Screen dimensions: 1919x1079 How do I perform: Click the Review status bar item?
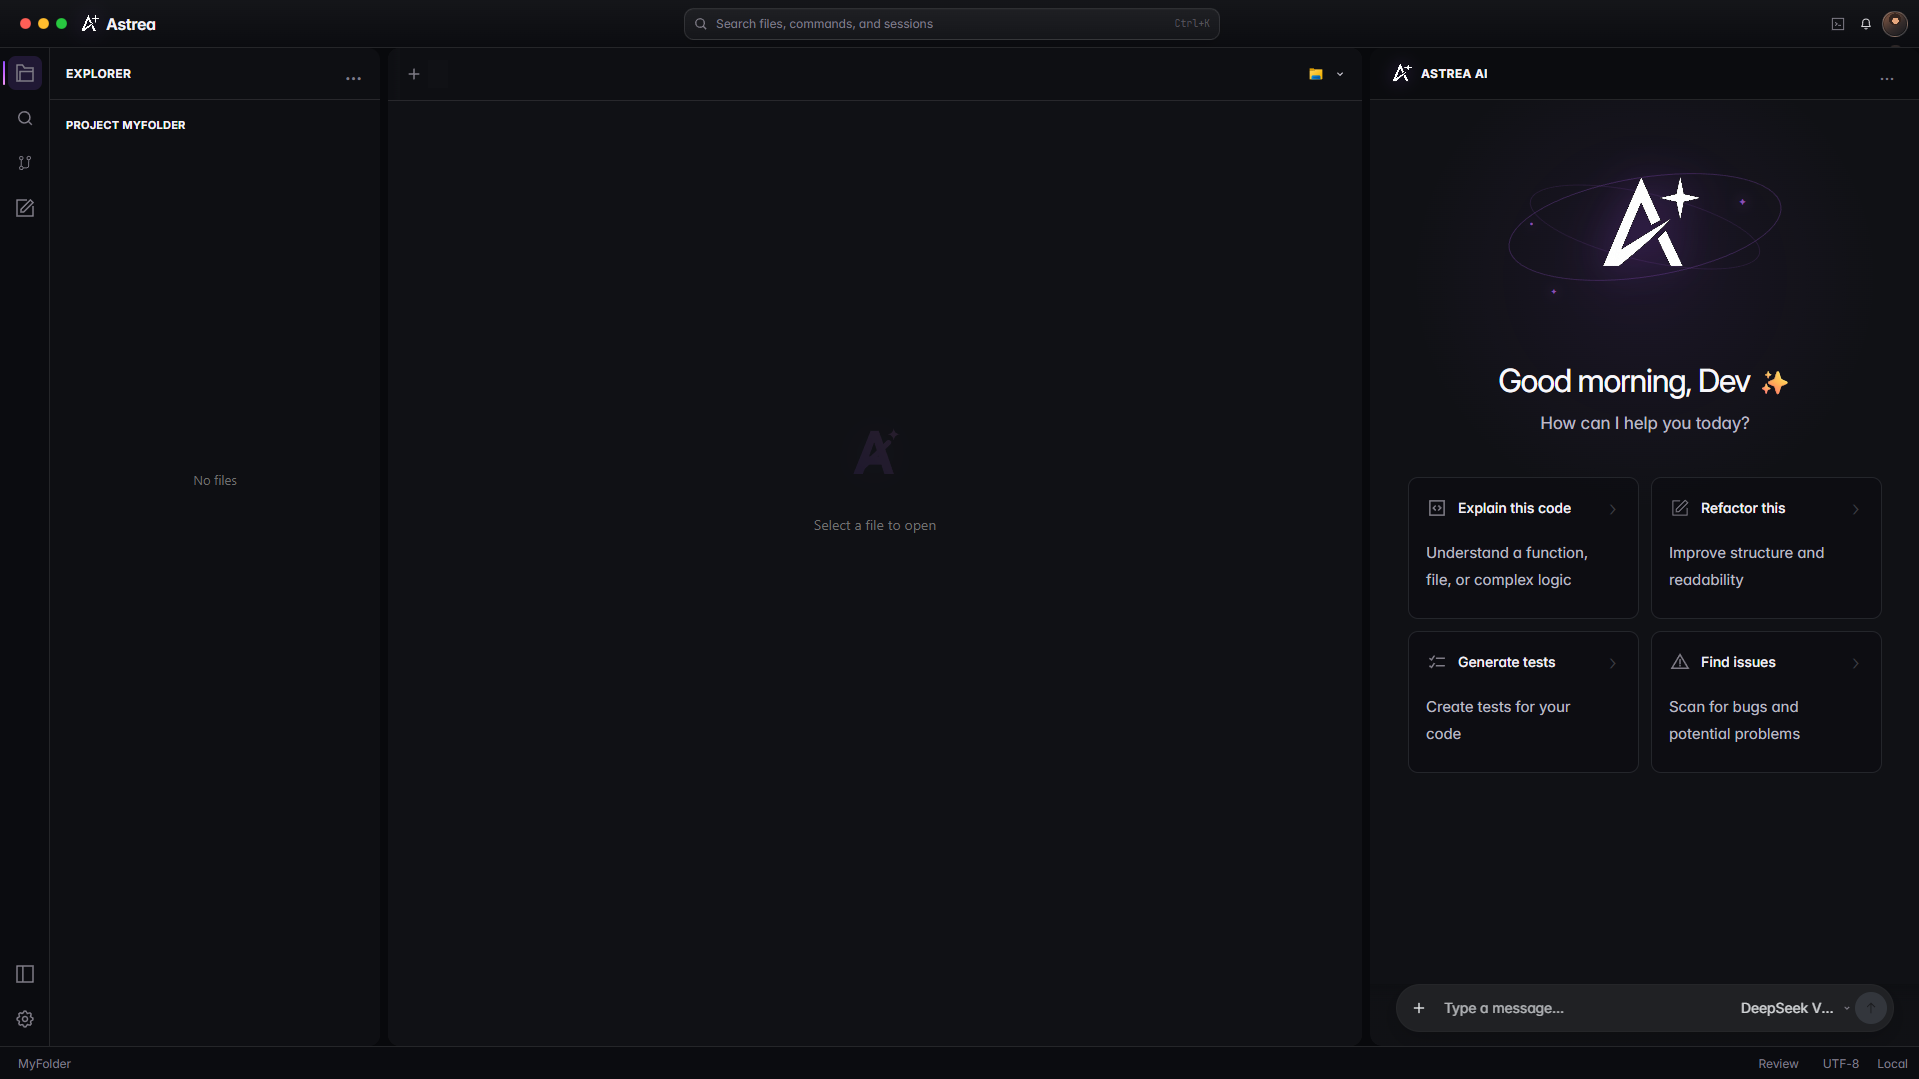(1778, 1064)
